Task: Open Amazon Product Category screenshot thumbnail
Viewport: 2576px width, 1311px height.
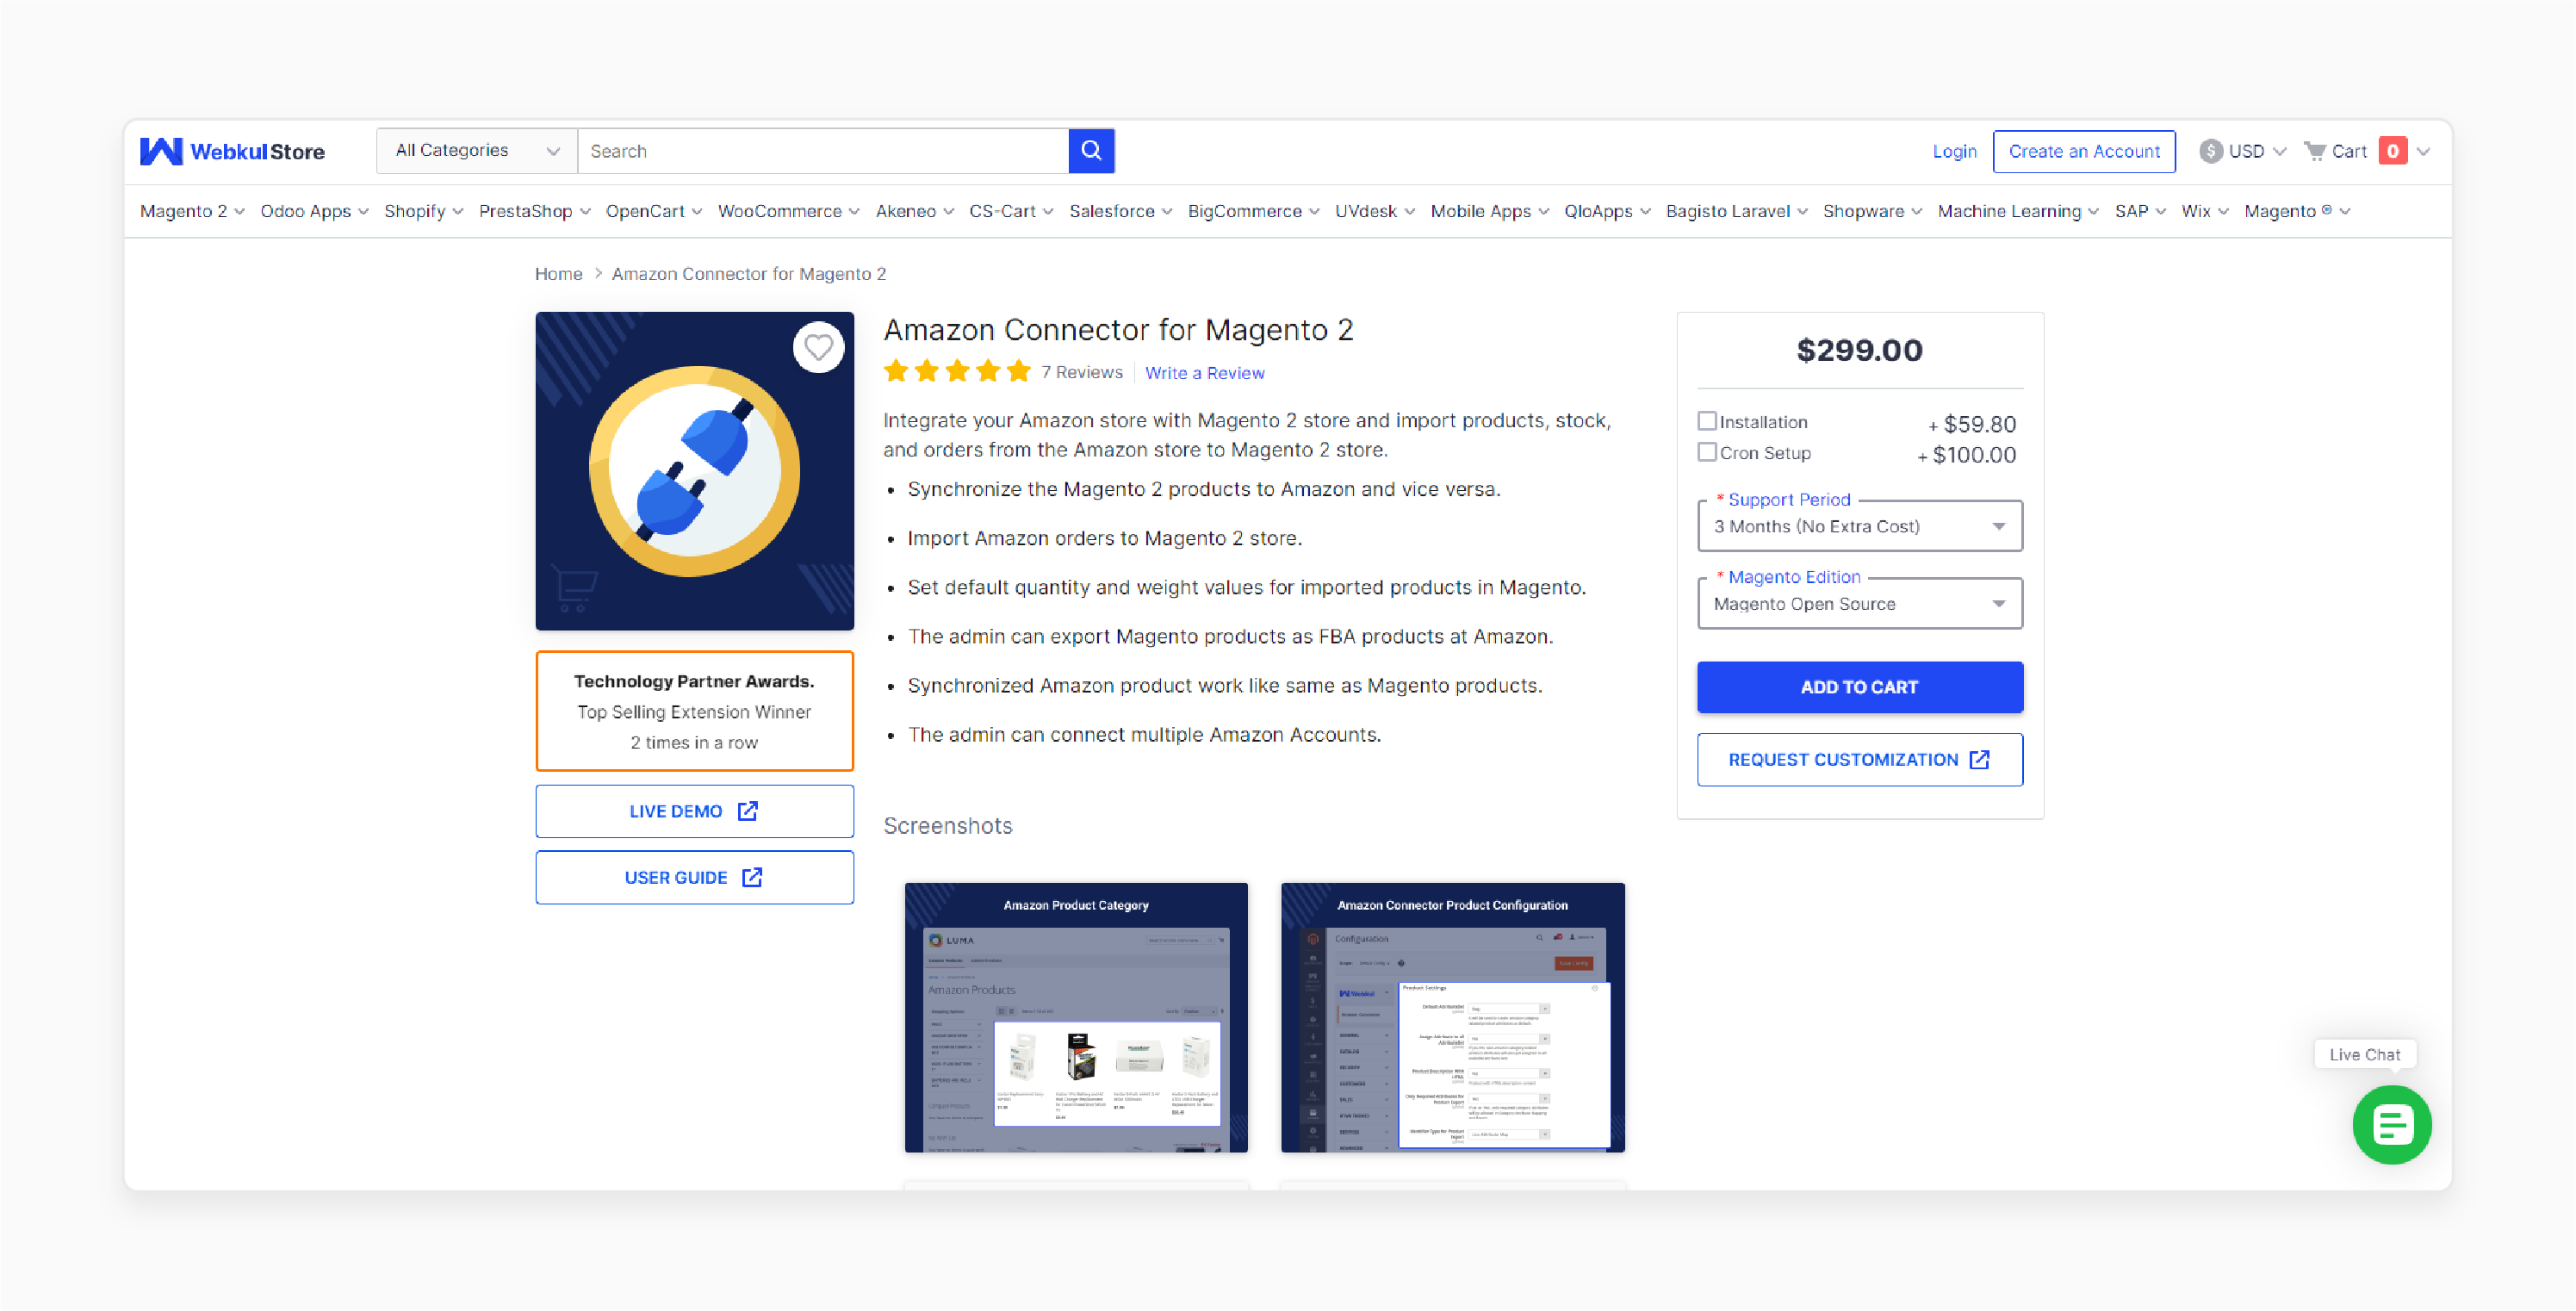Action: coord(1075,1017)
